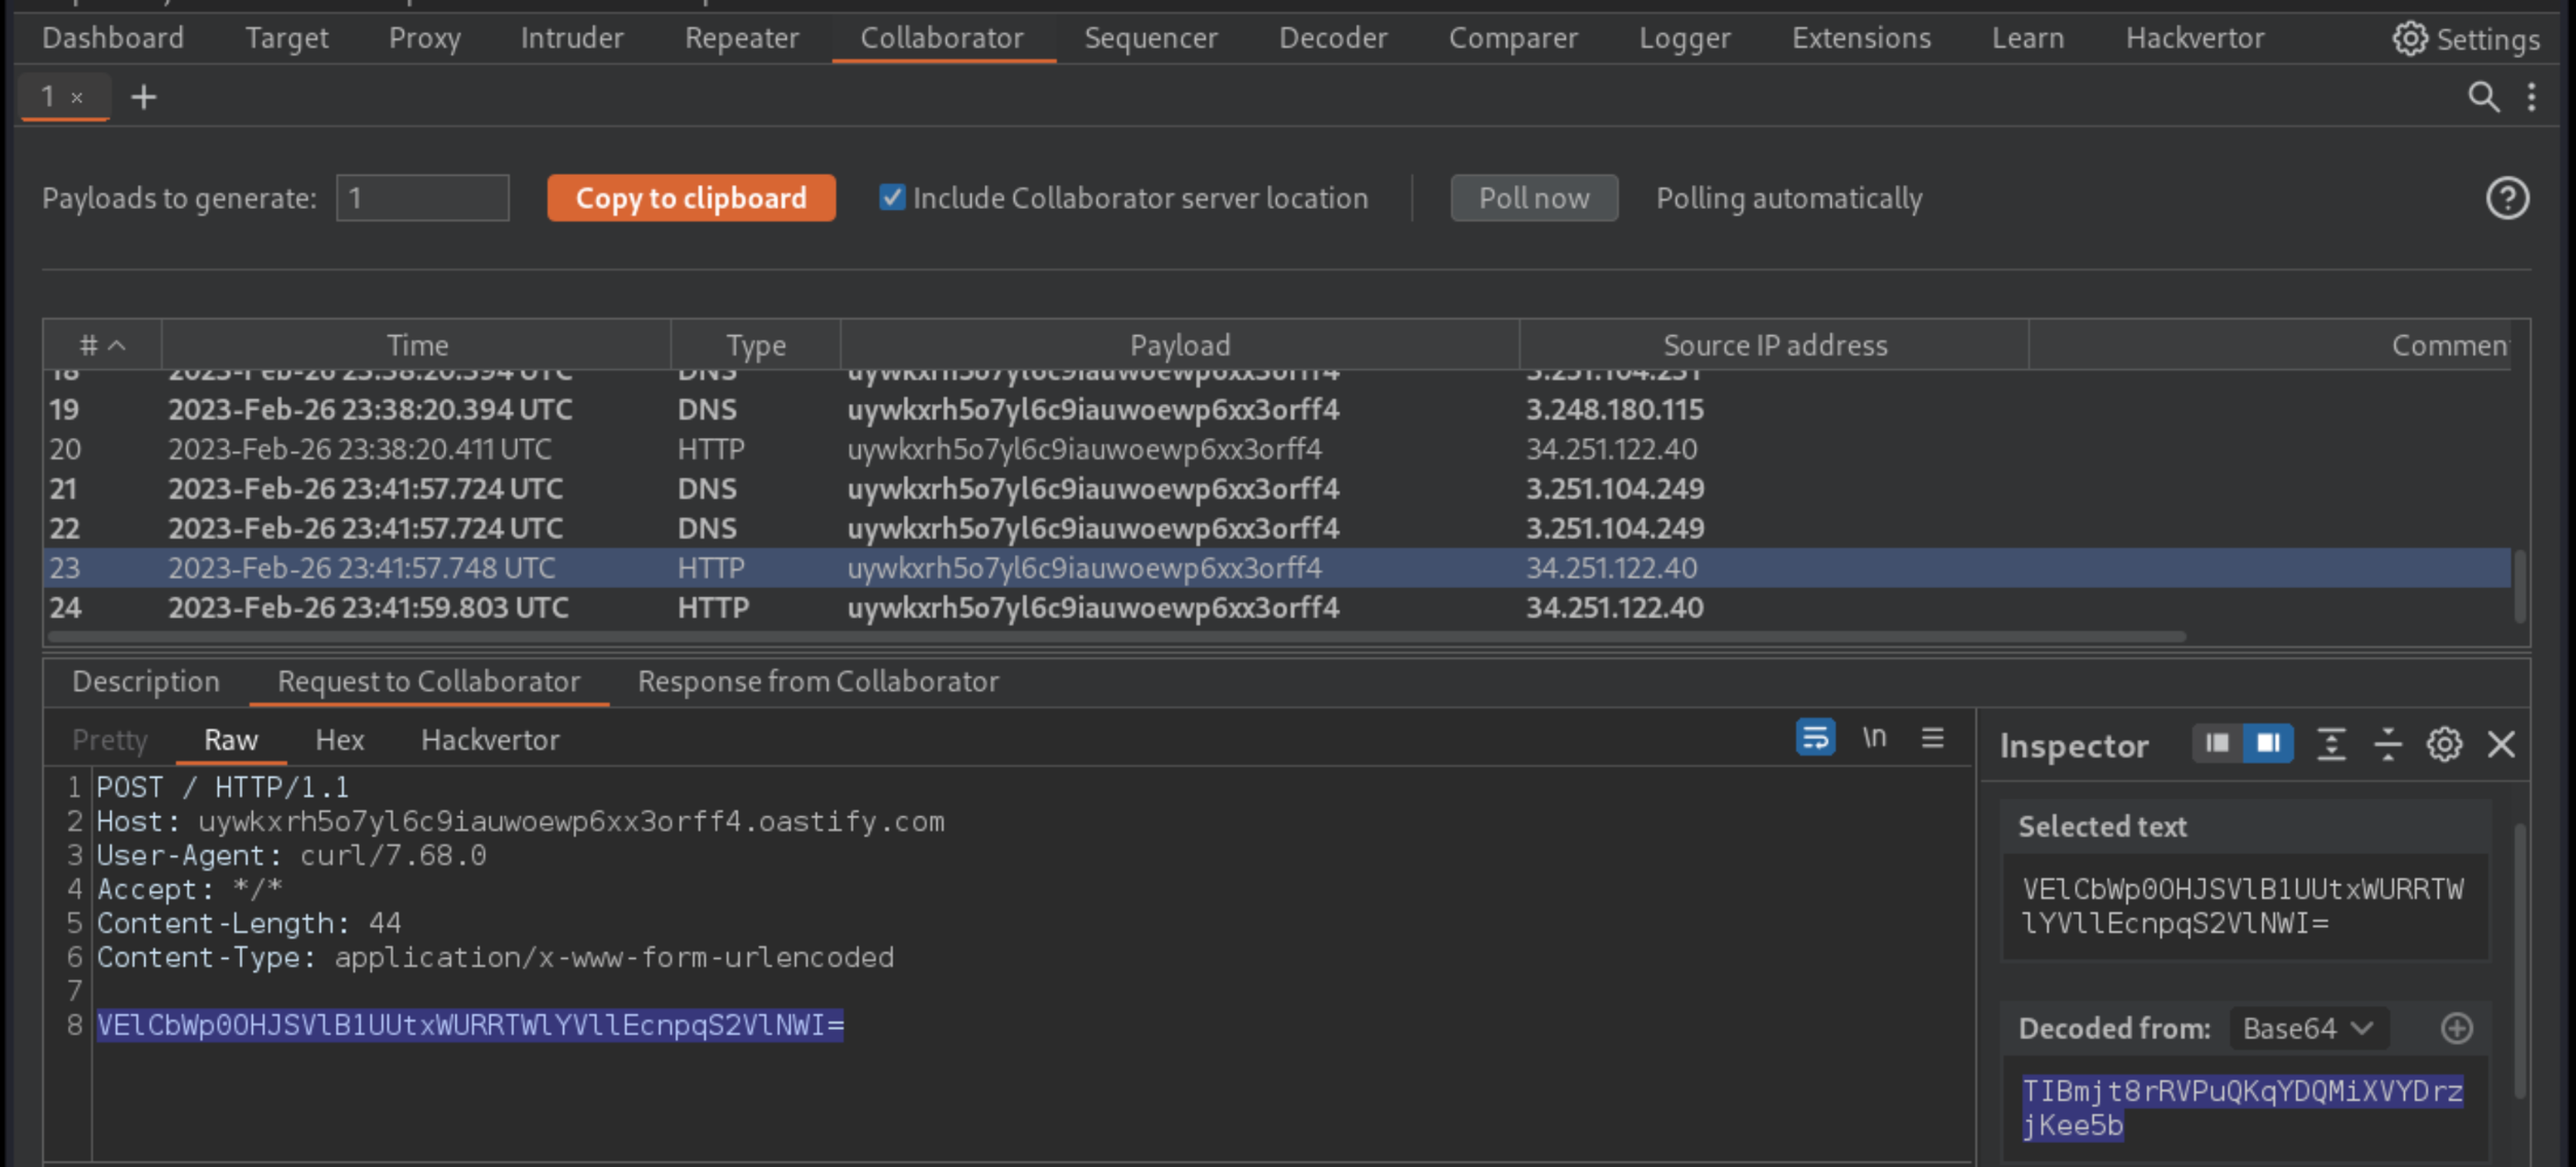The height and width of the screenshot is (1167, 2576).
Task: Click source IP 3.248.180.115
Action: tap(1614, 410)
